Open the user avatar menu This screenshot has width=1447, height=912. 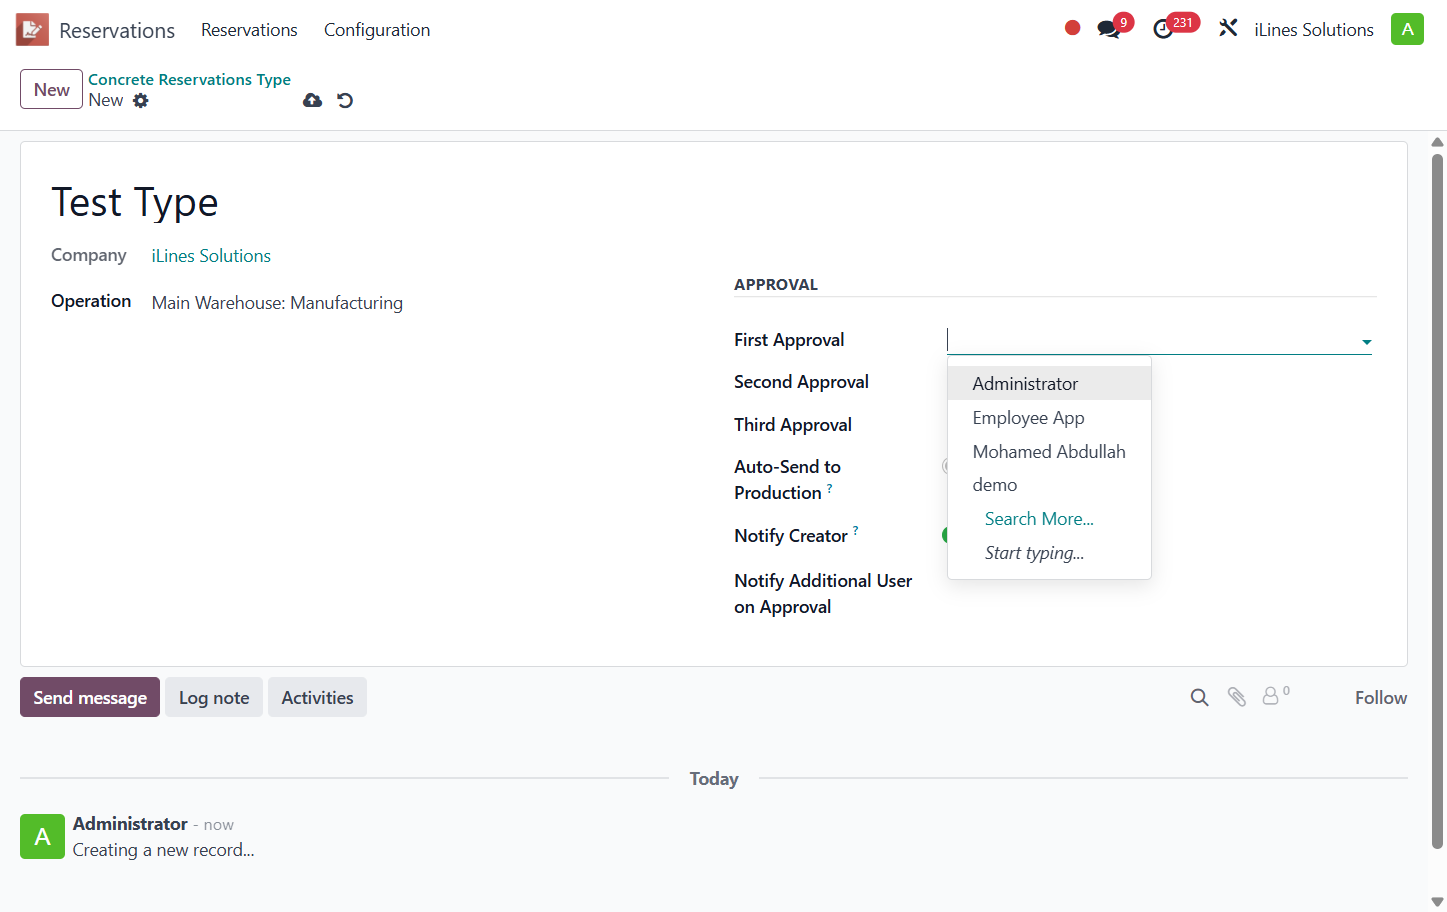coord(1407,29)
